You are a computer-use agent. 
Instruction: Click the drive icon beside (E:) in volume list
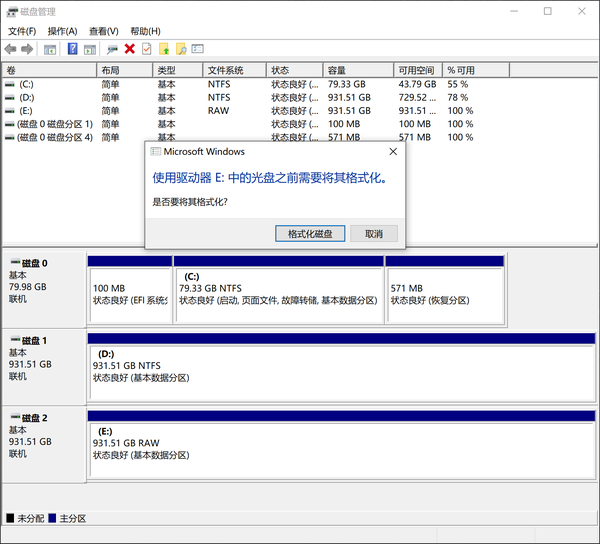pos(10,111)
